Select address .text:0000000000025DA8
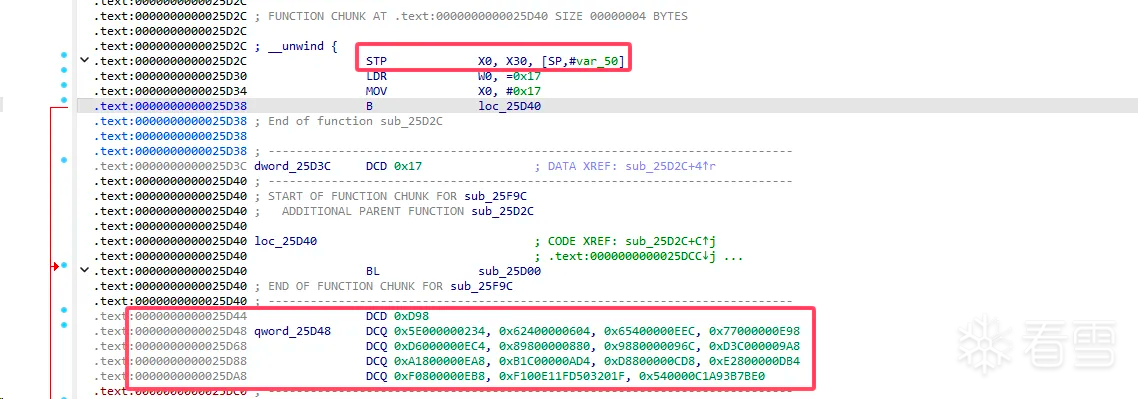This screenshot has width=1138, height=399. (x=171, y=376)
